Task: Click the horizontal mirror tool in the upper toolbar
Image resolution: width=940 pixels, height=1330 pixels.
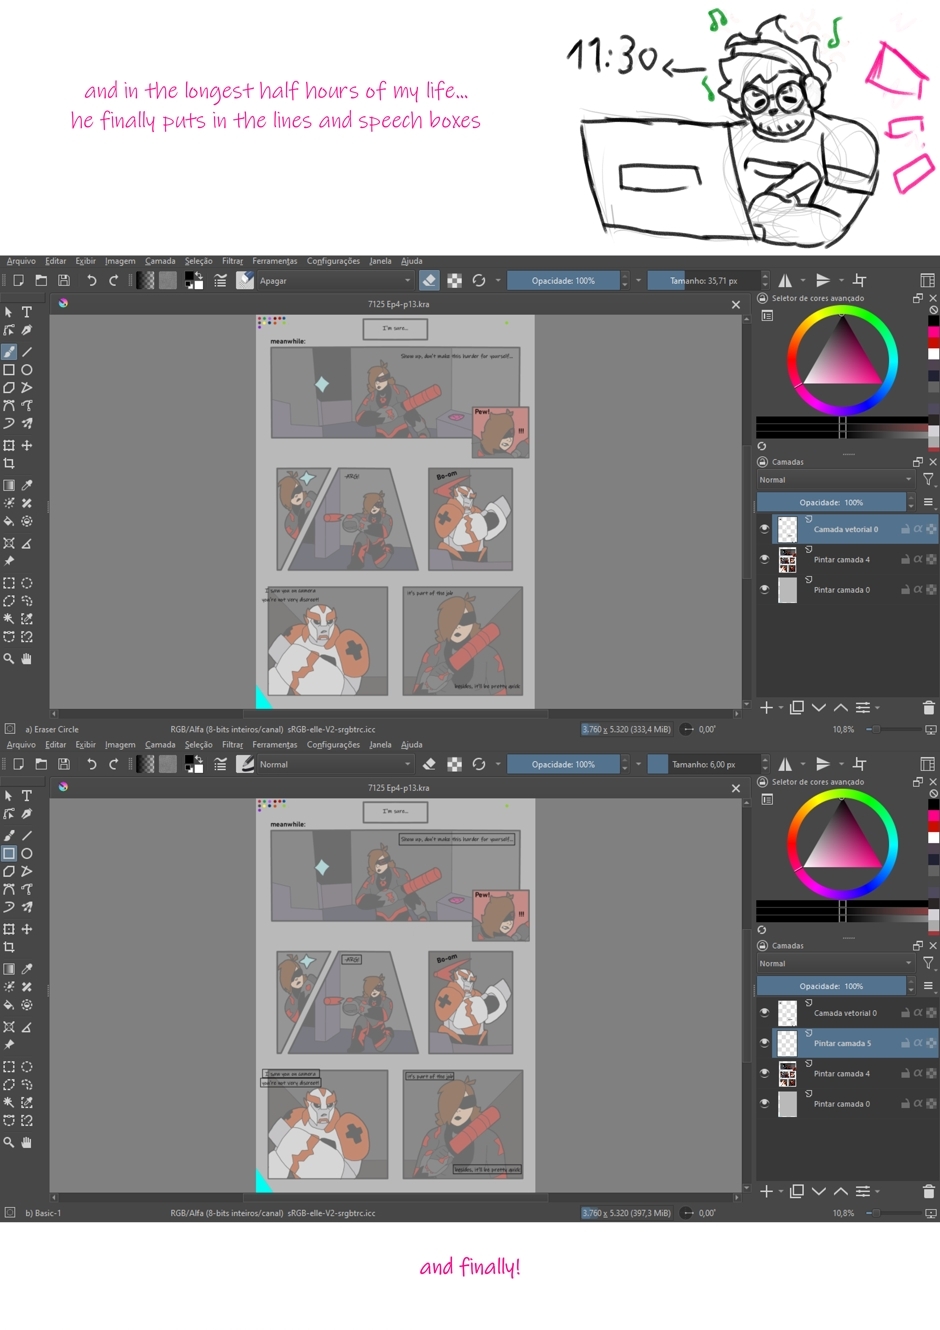Action: pos(786,281)
